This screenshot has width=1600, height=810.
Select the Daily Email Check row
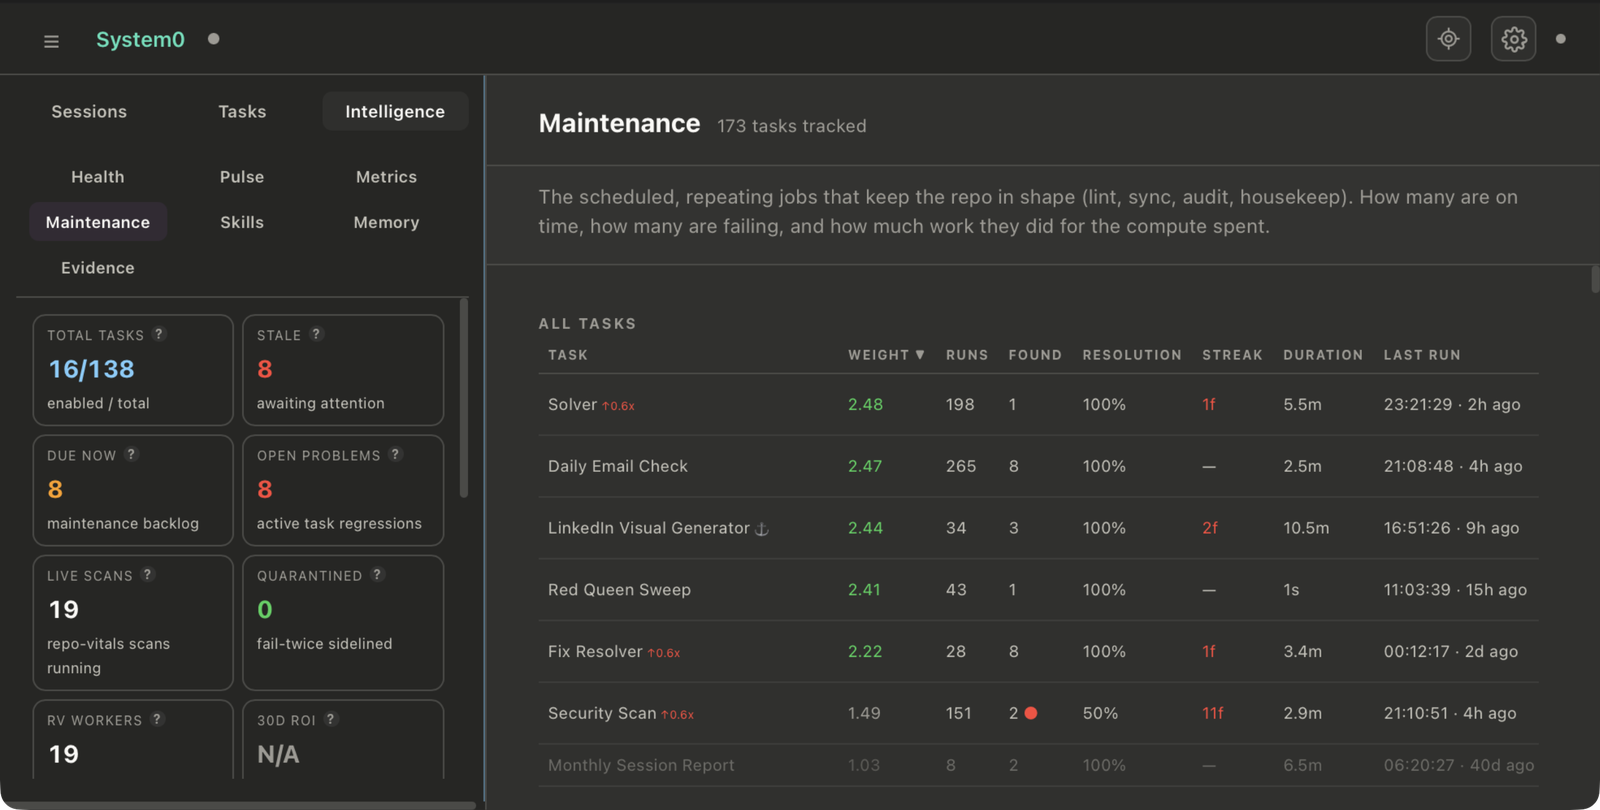click(x=1038, y=466)
